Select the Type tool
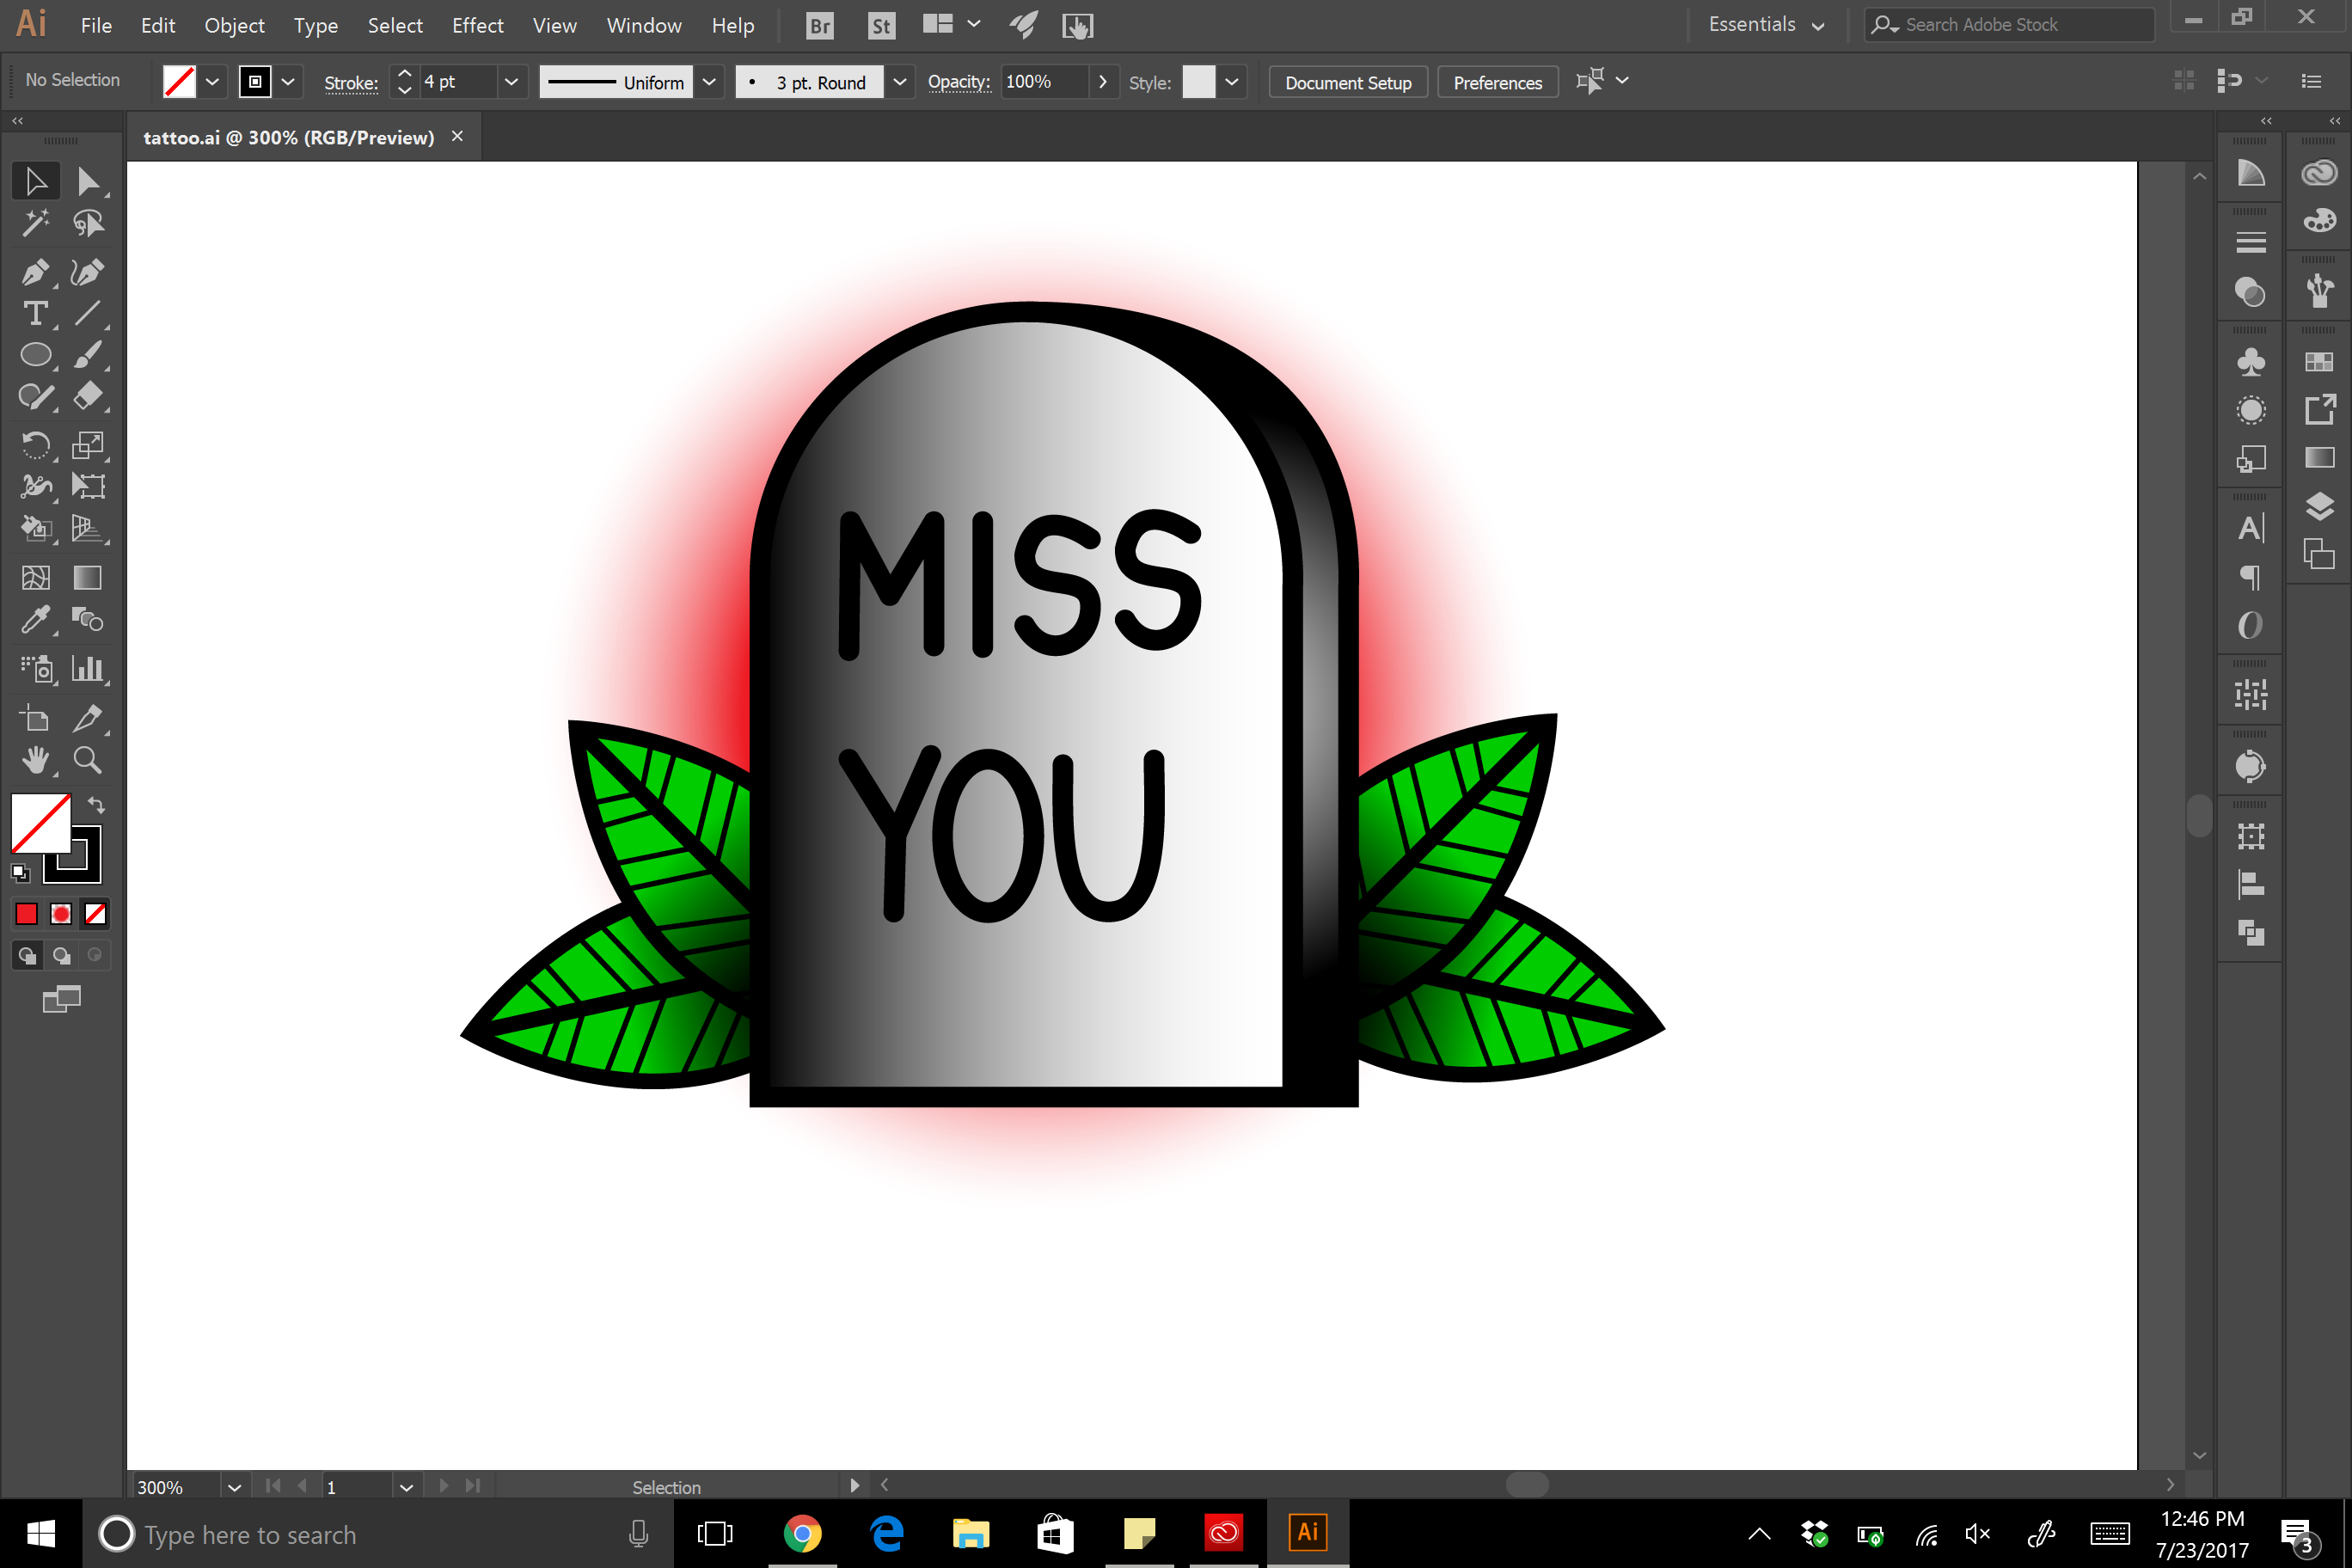Screen dimensions: 2352x1568 [x=35, y=313]
